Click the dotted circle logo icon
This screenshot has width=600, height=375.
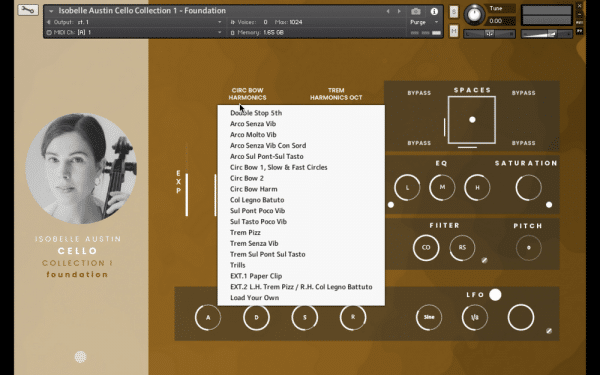click(x=80, y=357)
